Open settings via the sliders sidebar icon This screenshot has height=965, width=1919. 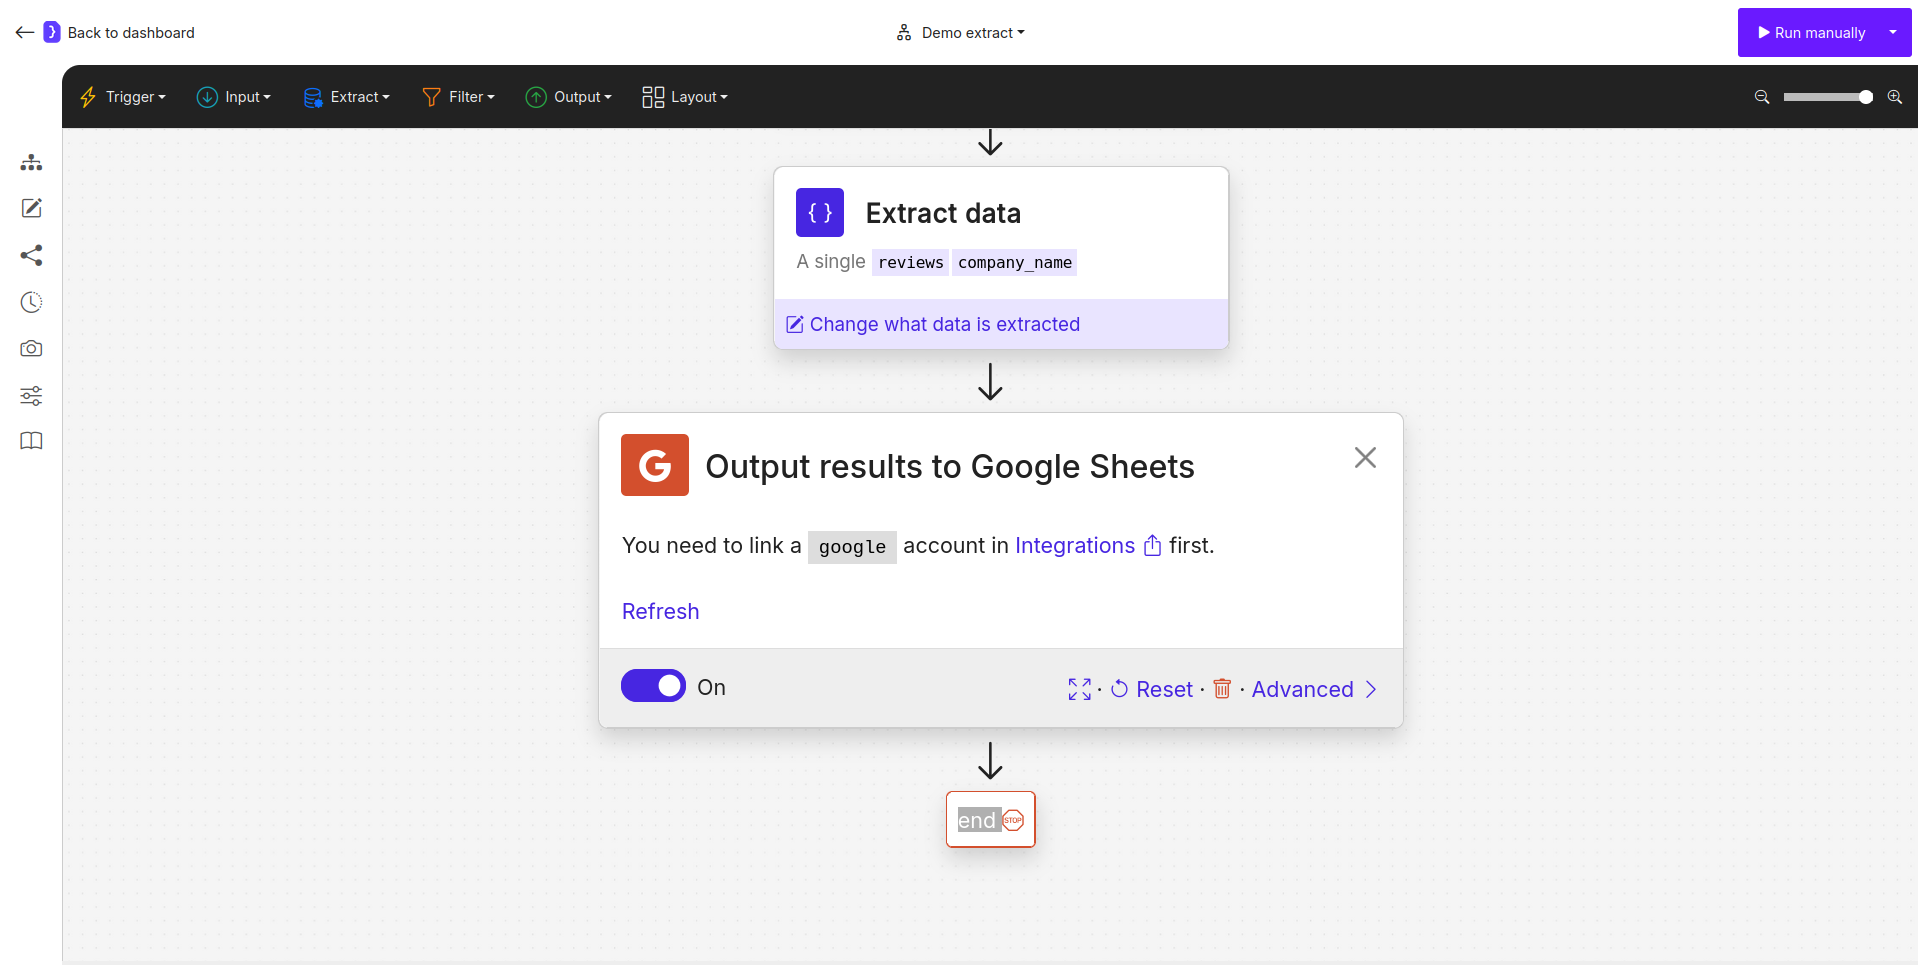coord(31,395)
